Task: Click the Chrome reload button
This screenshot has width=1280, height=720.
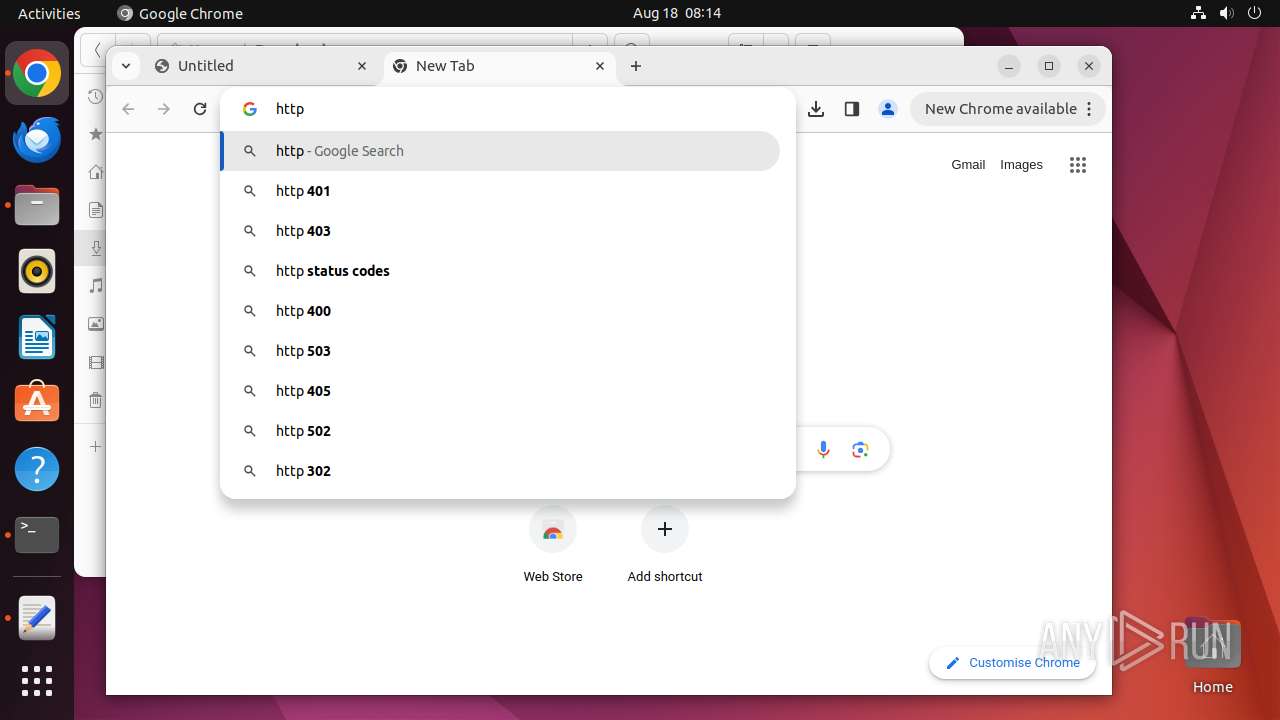Action: (x=200, y=109)
